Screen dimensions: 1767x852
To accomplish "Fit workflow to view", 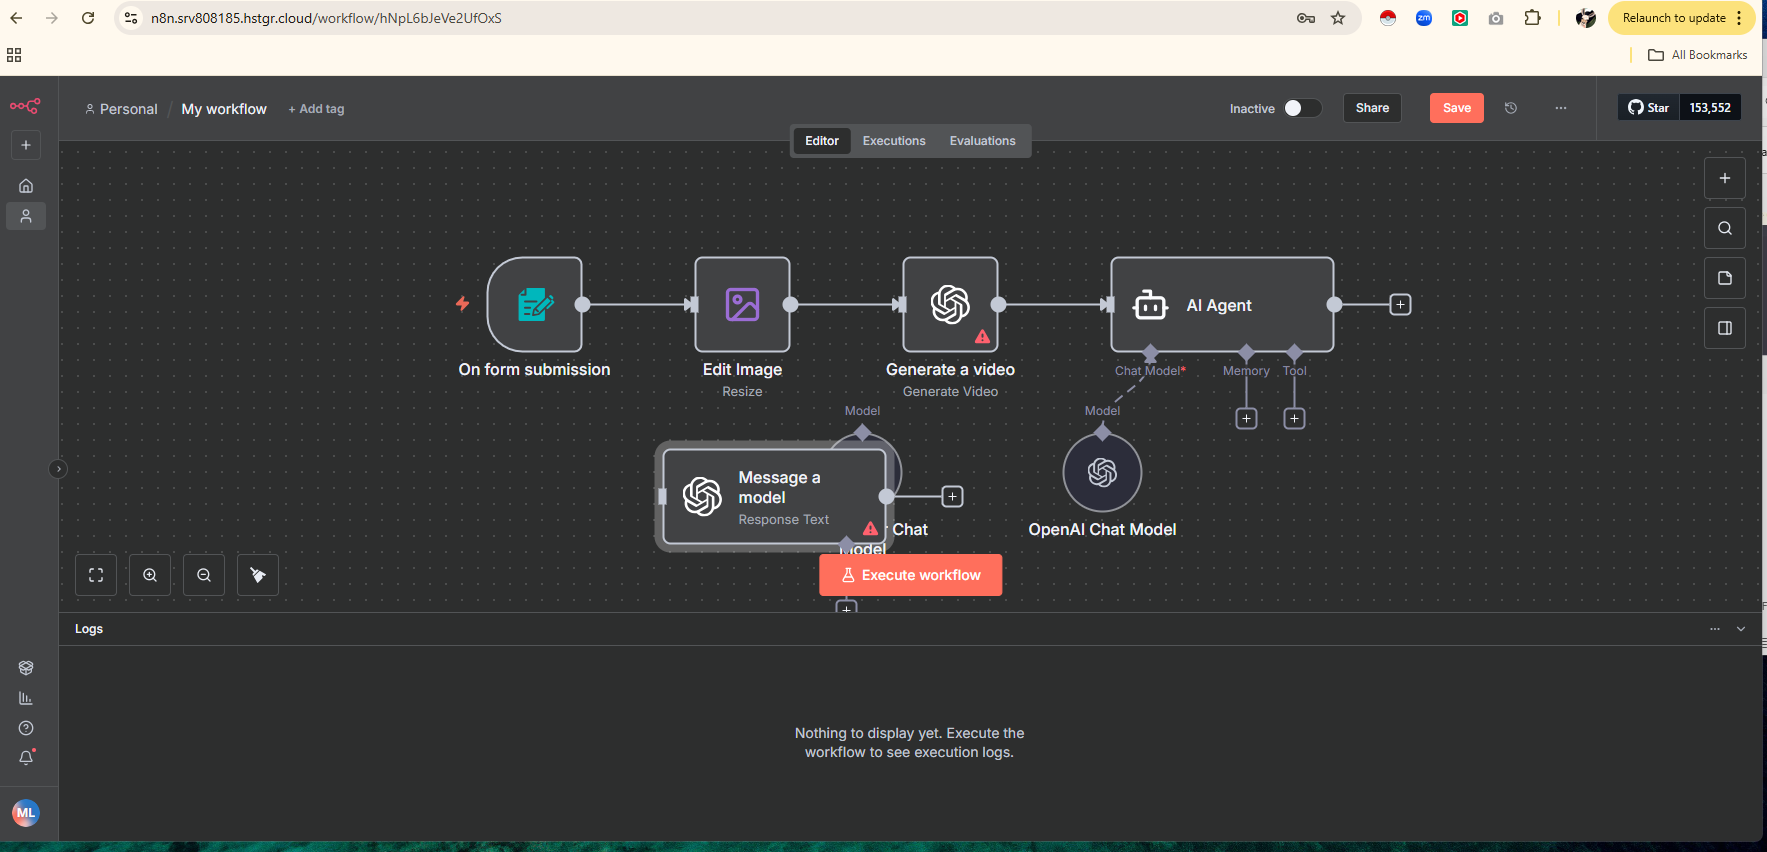I will (96, 575).
